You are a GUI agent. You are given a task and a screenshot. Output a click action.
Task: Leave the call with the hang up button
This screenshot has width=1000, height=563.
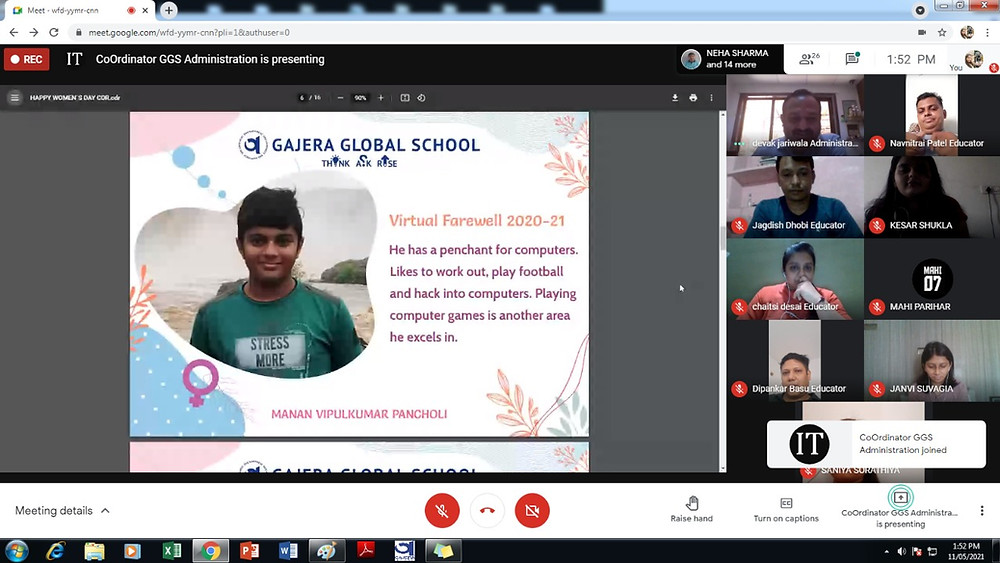[487, 510]
